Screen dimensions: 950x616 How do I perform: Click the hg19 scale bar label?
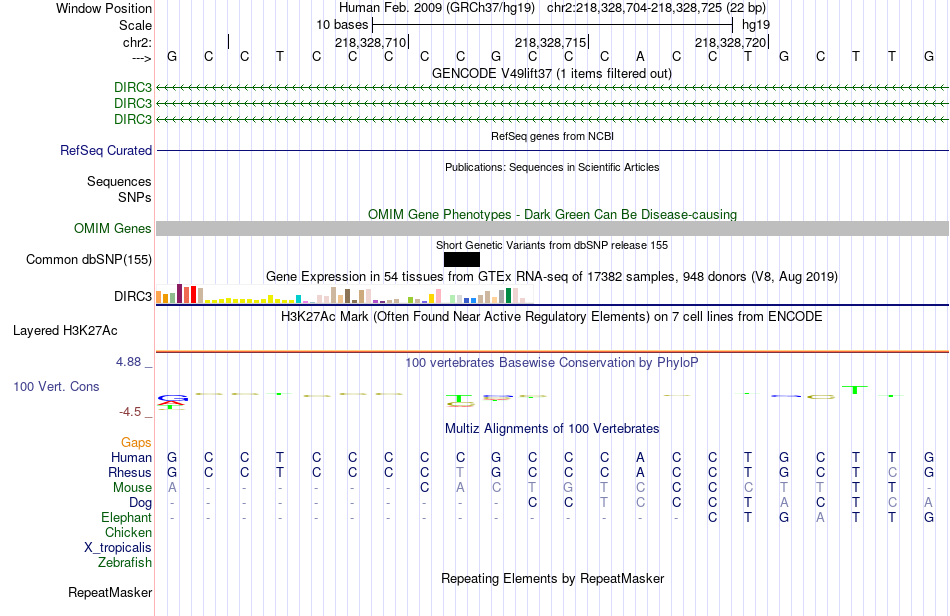[756, 25]
